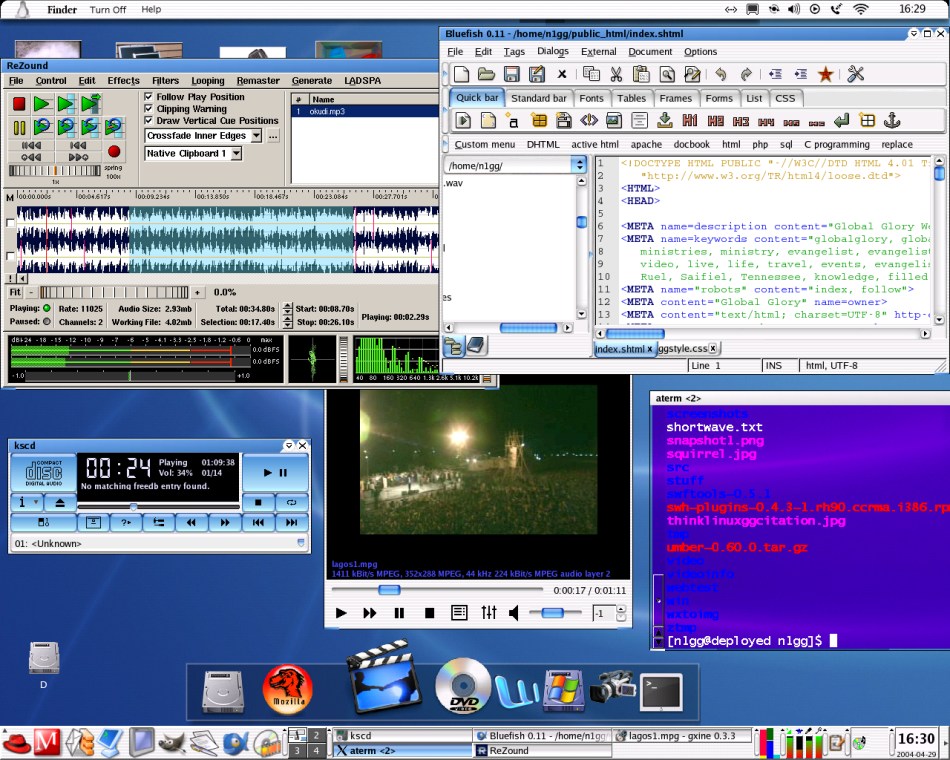Click the Save file icon in Bluefish
Viewport: 950px width, 760px height.
coord(511,74)
